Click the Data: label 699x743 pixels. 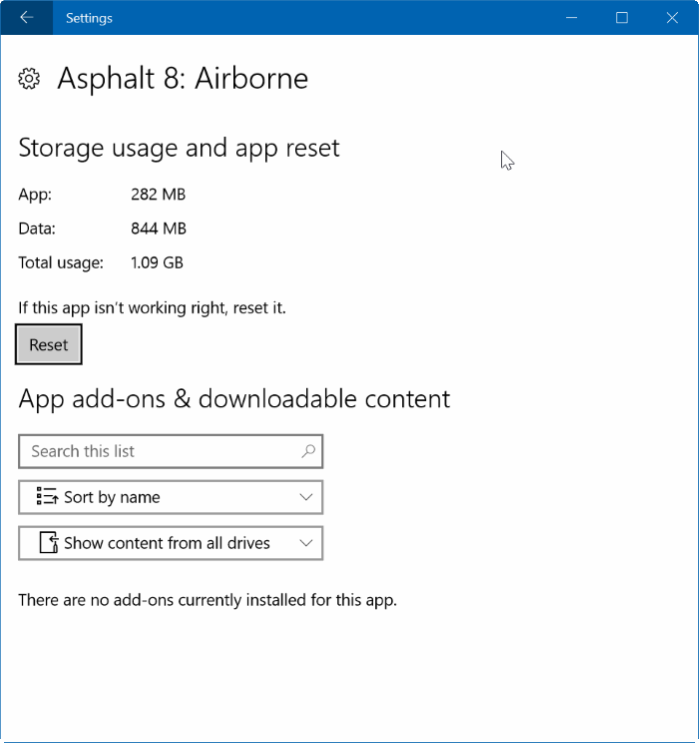tap(37, 228)
